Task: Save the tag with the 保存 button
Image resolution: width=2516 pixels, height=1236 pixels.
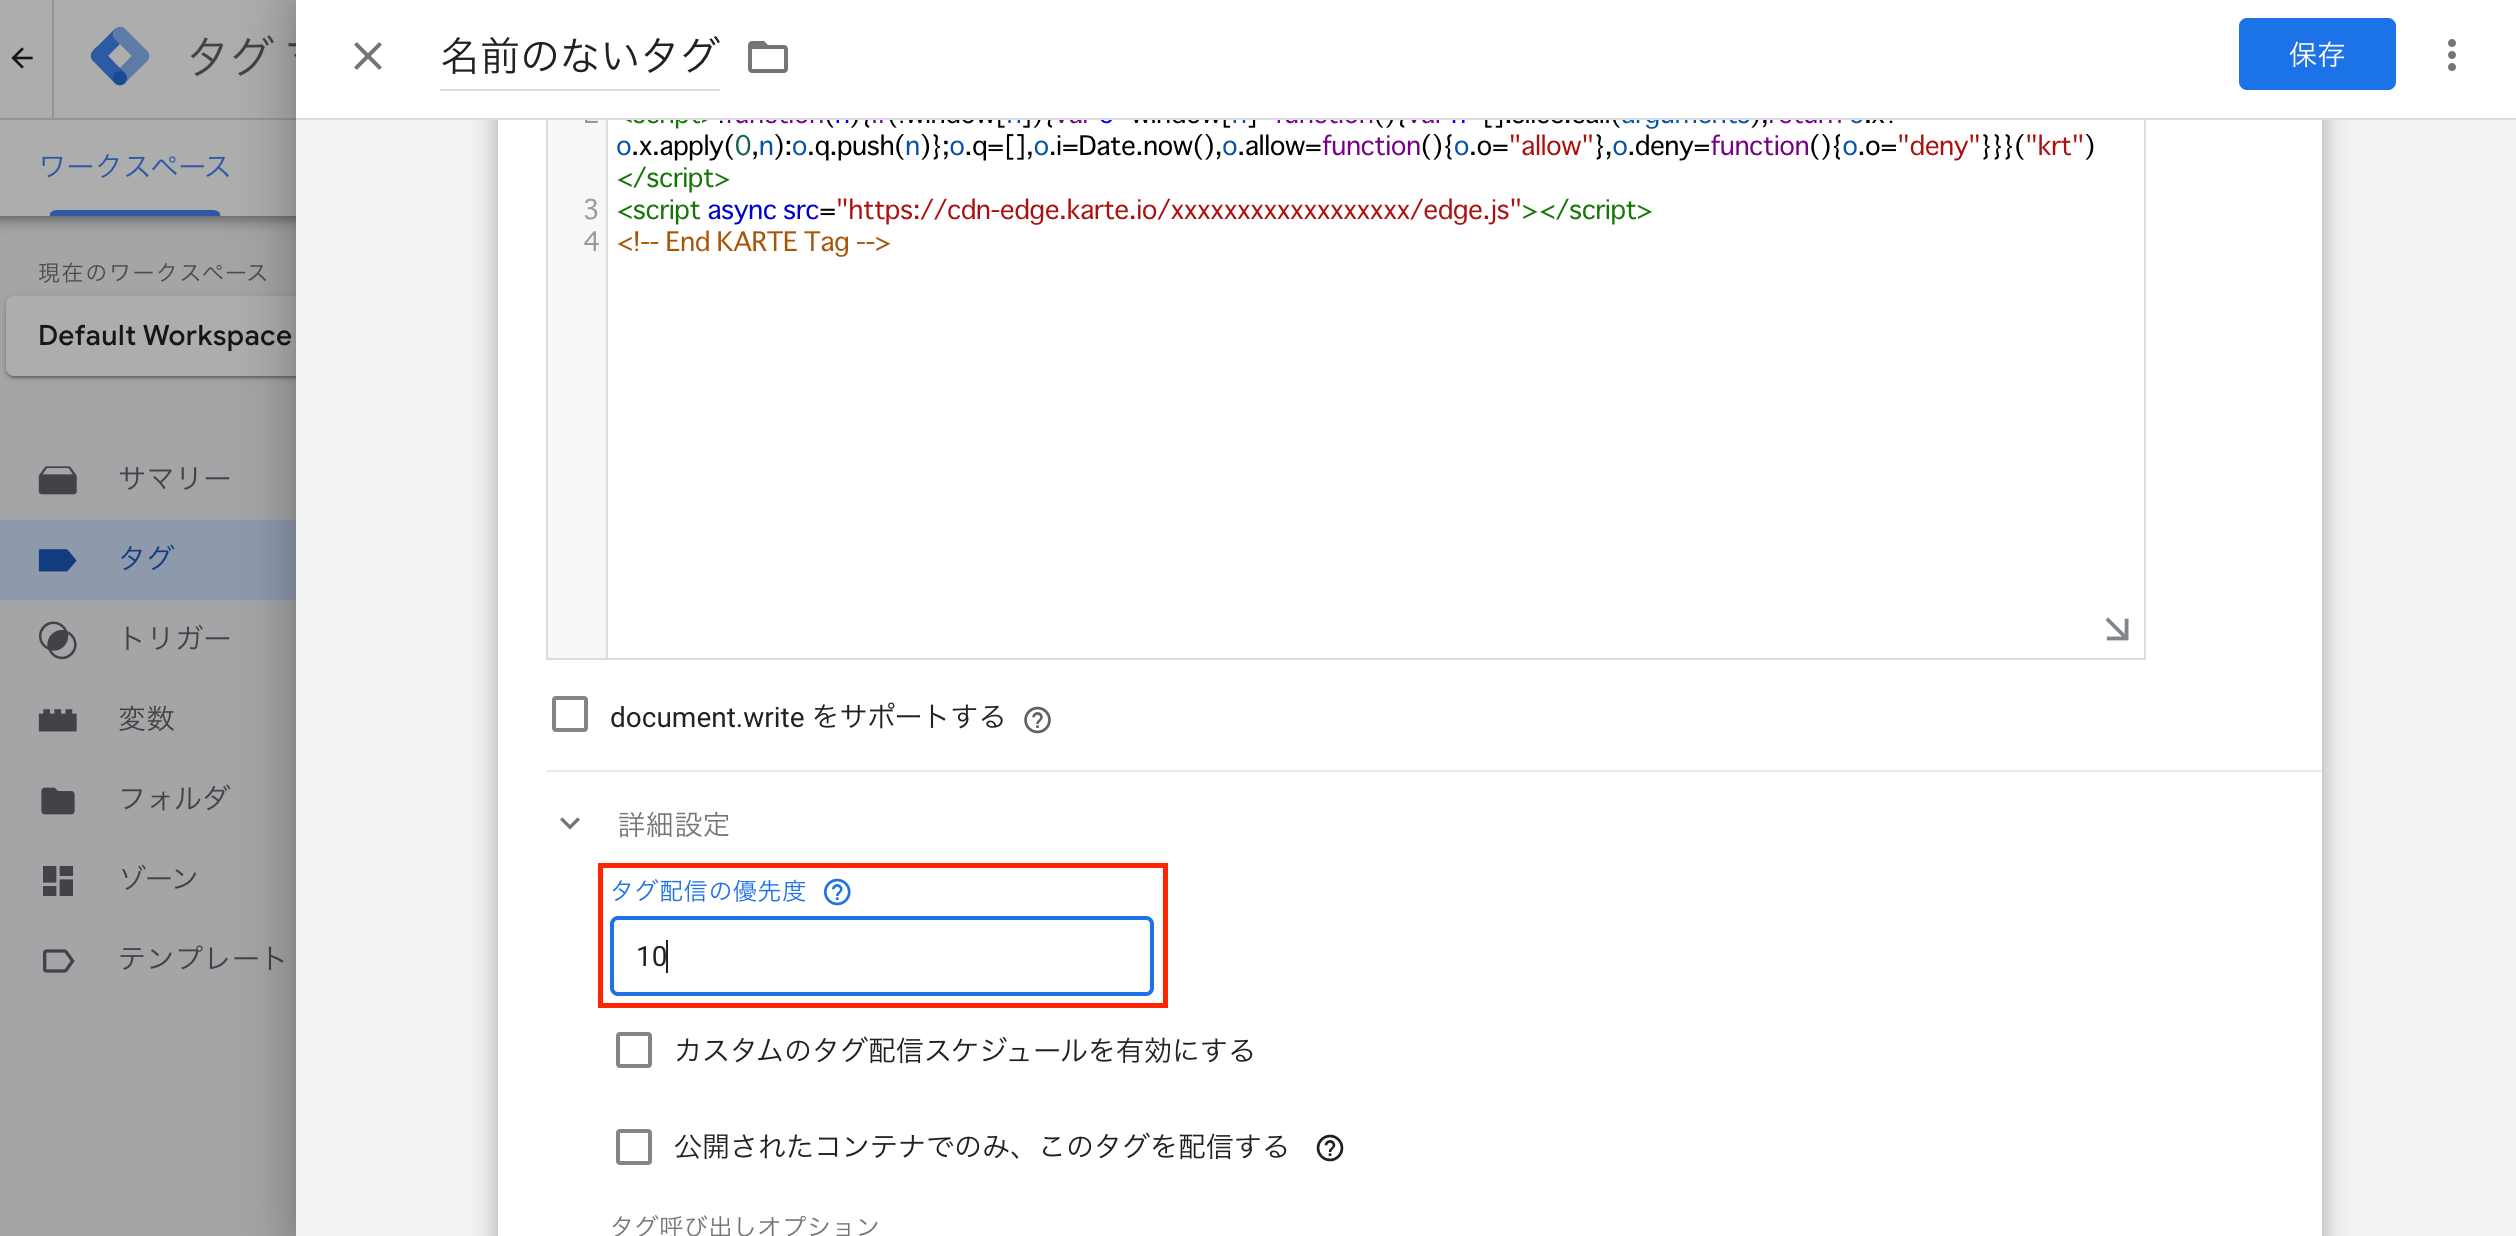Action: [x=2316, y=54]
